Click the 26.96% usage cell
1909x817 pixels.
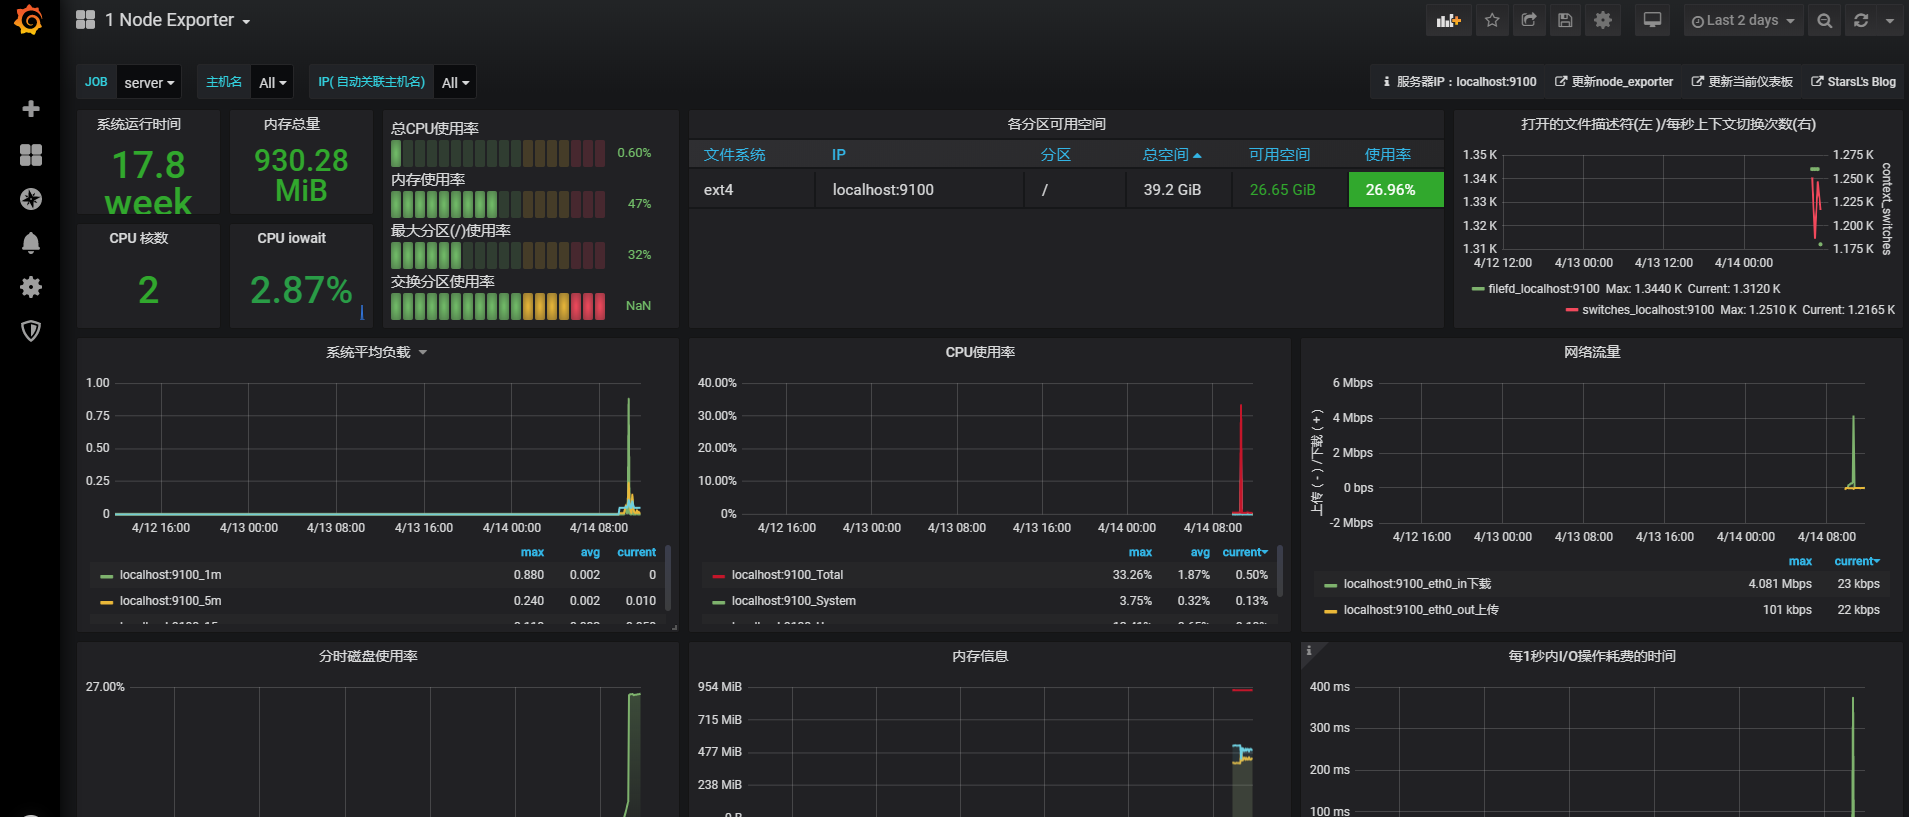(x=1396, y=190)
